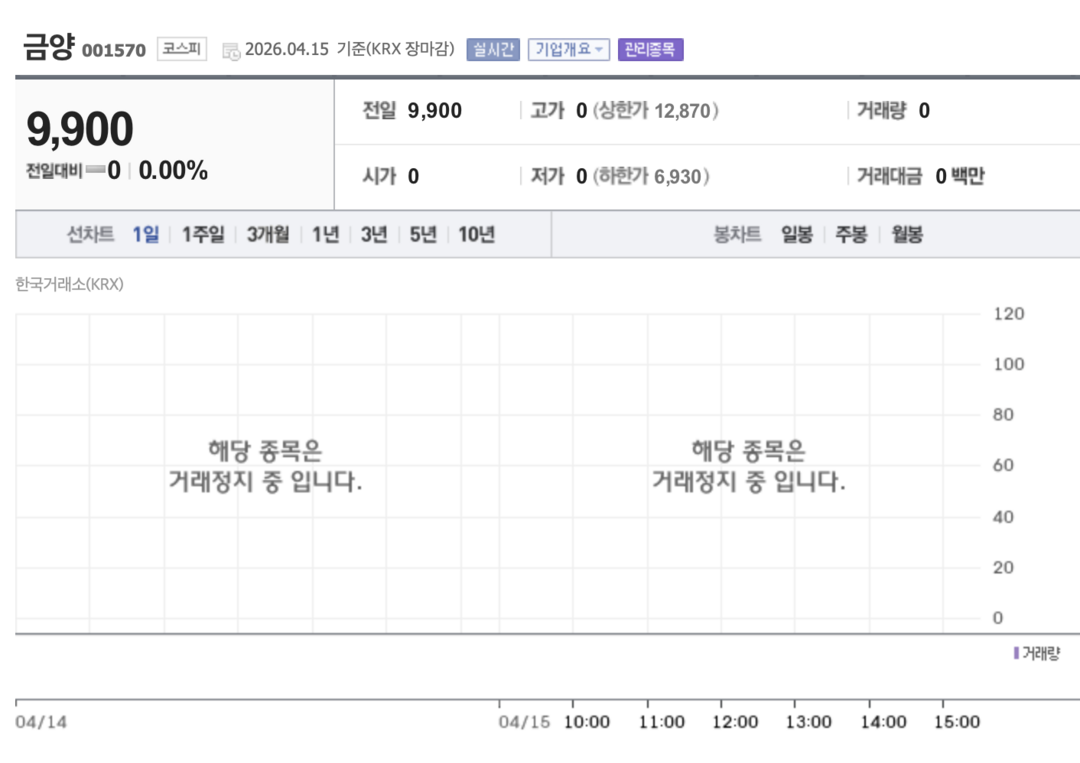The width and height of the screenshot is (1080, 763).
Task: Show the 월봉 monthly candle chart
Action: click(906, 235)
